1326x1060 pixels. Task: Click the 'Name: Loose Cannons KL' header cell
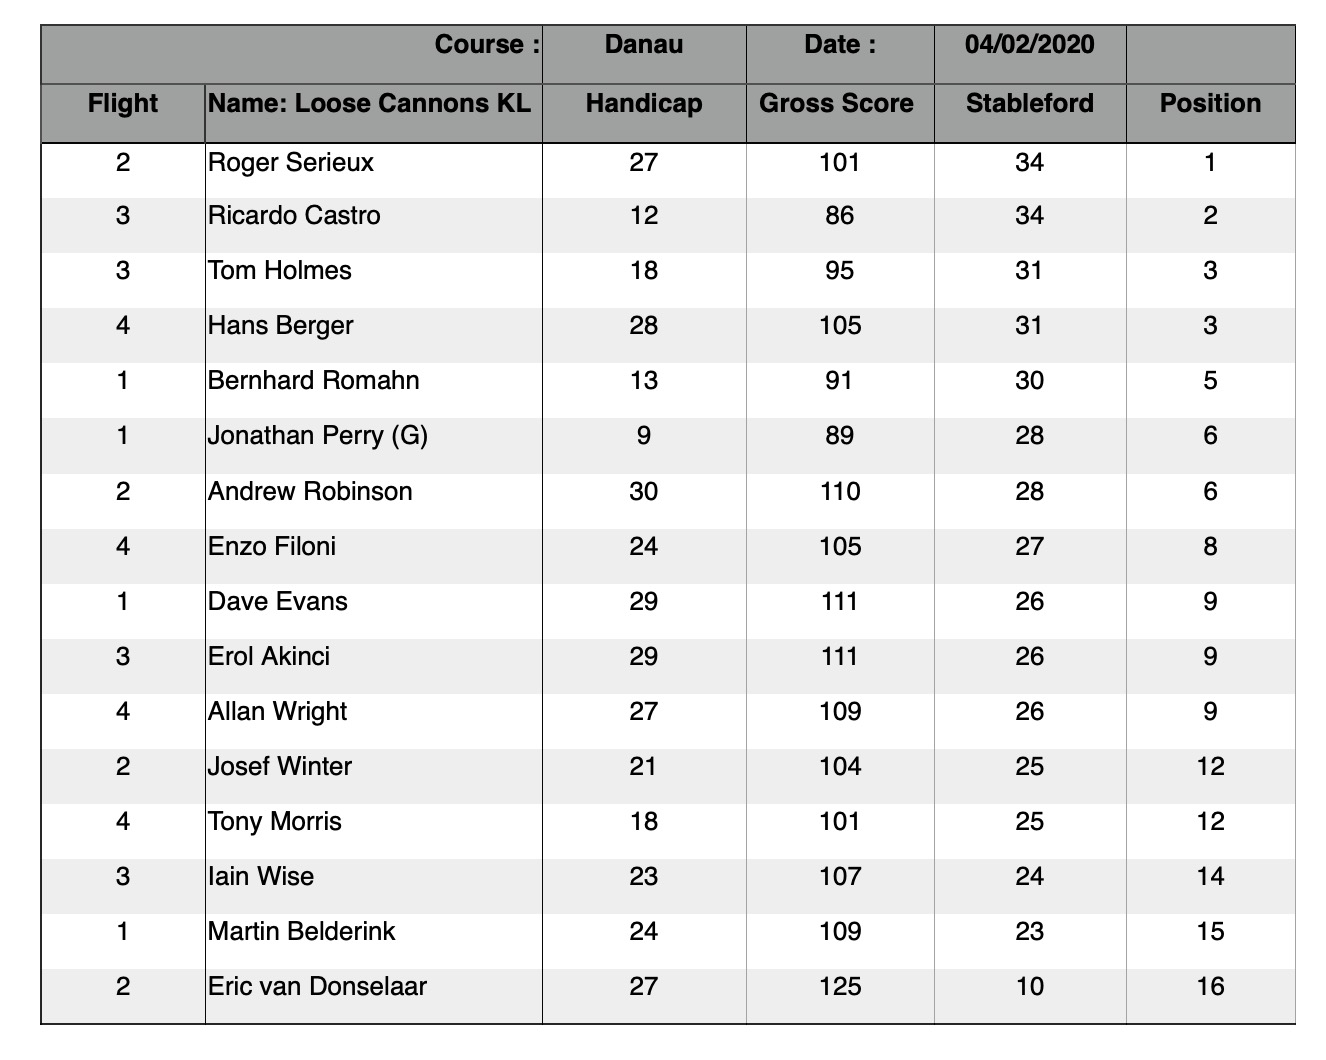370,104
